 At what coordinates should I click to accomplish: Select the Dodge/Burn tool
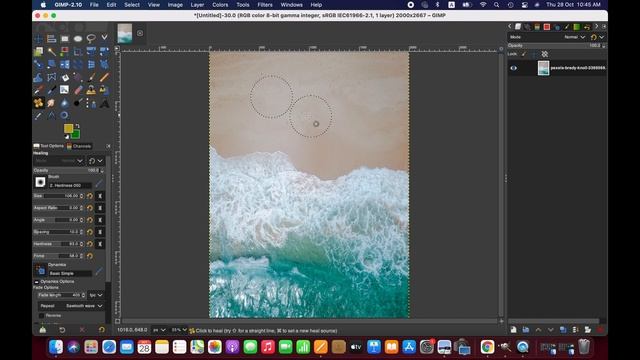click(78, 103)
